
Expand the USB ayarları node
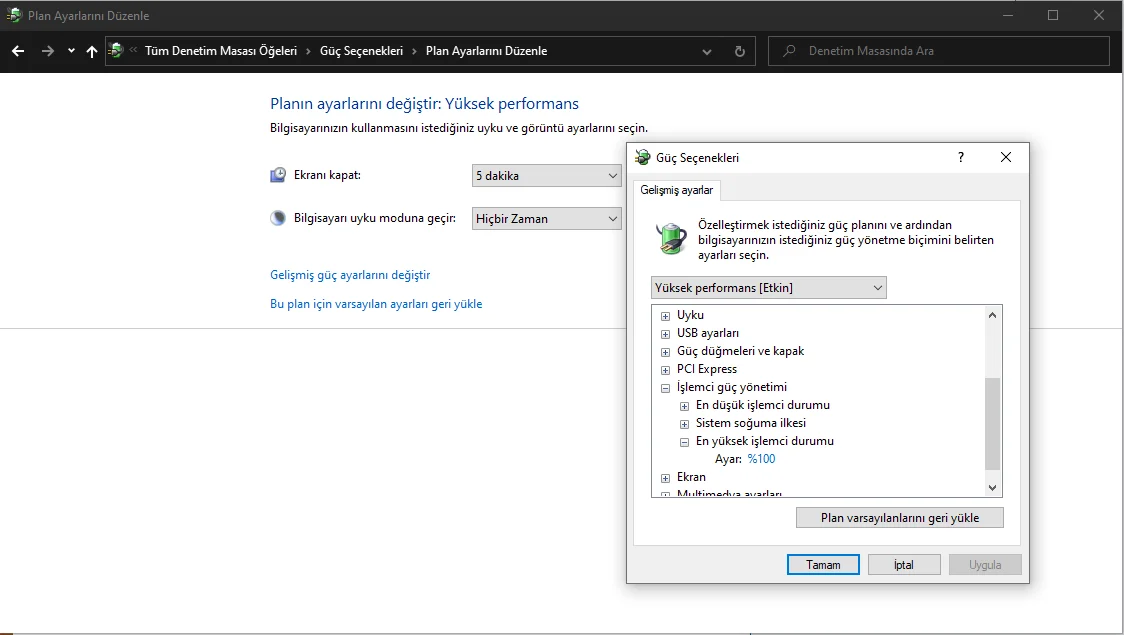click(x=666, y=334)
